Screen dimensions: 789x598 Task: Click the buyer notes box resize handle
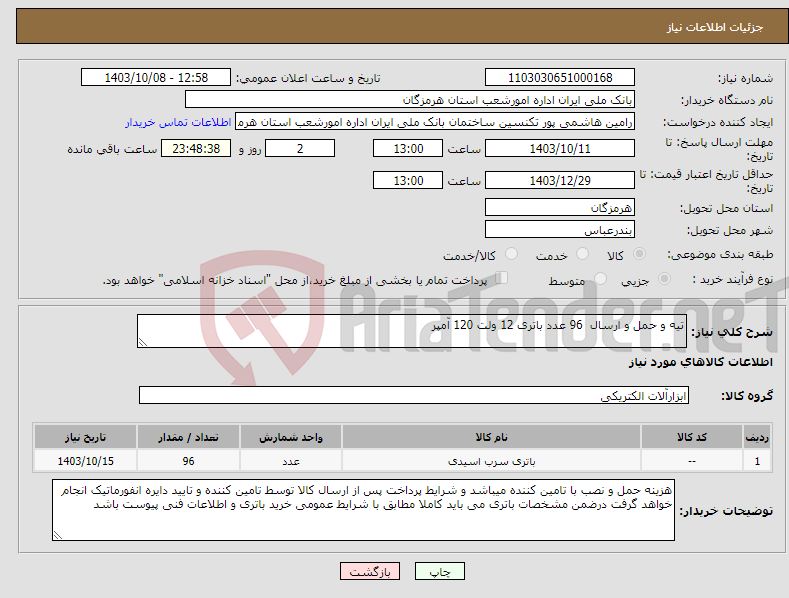pos(58,535)
